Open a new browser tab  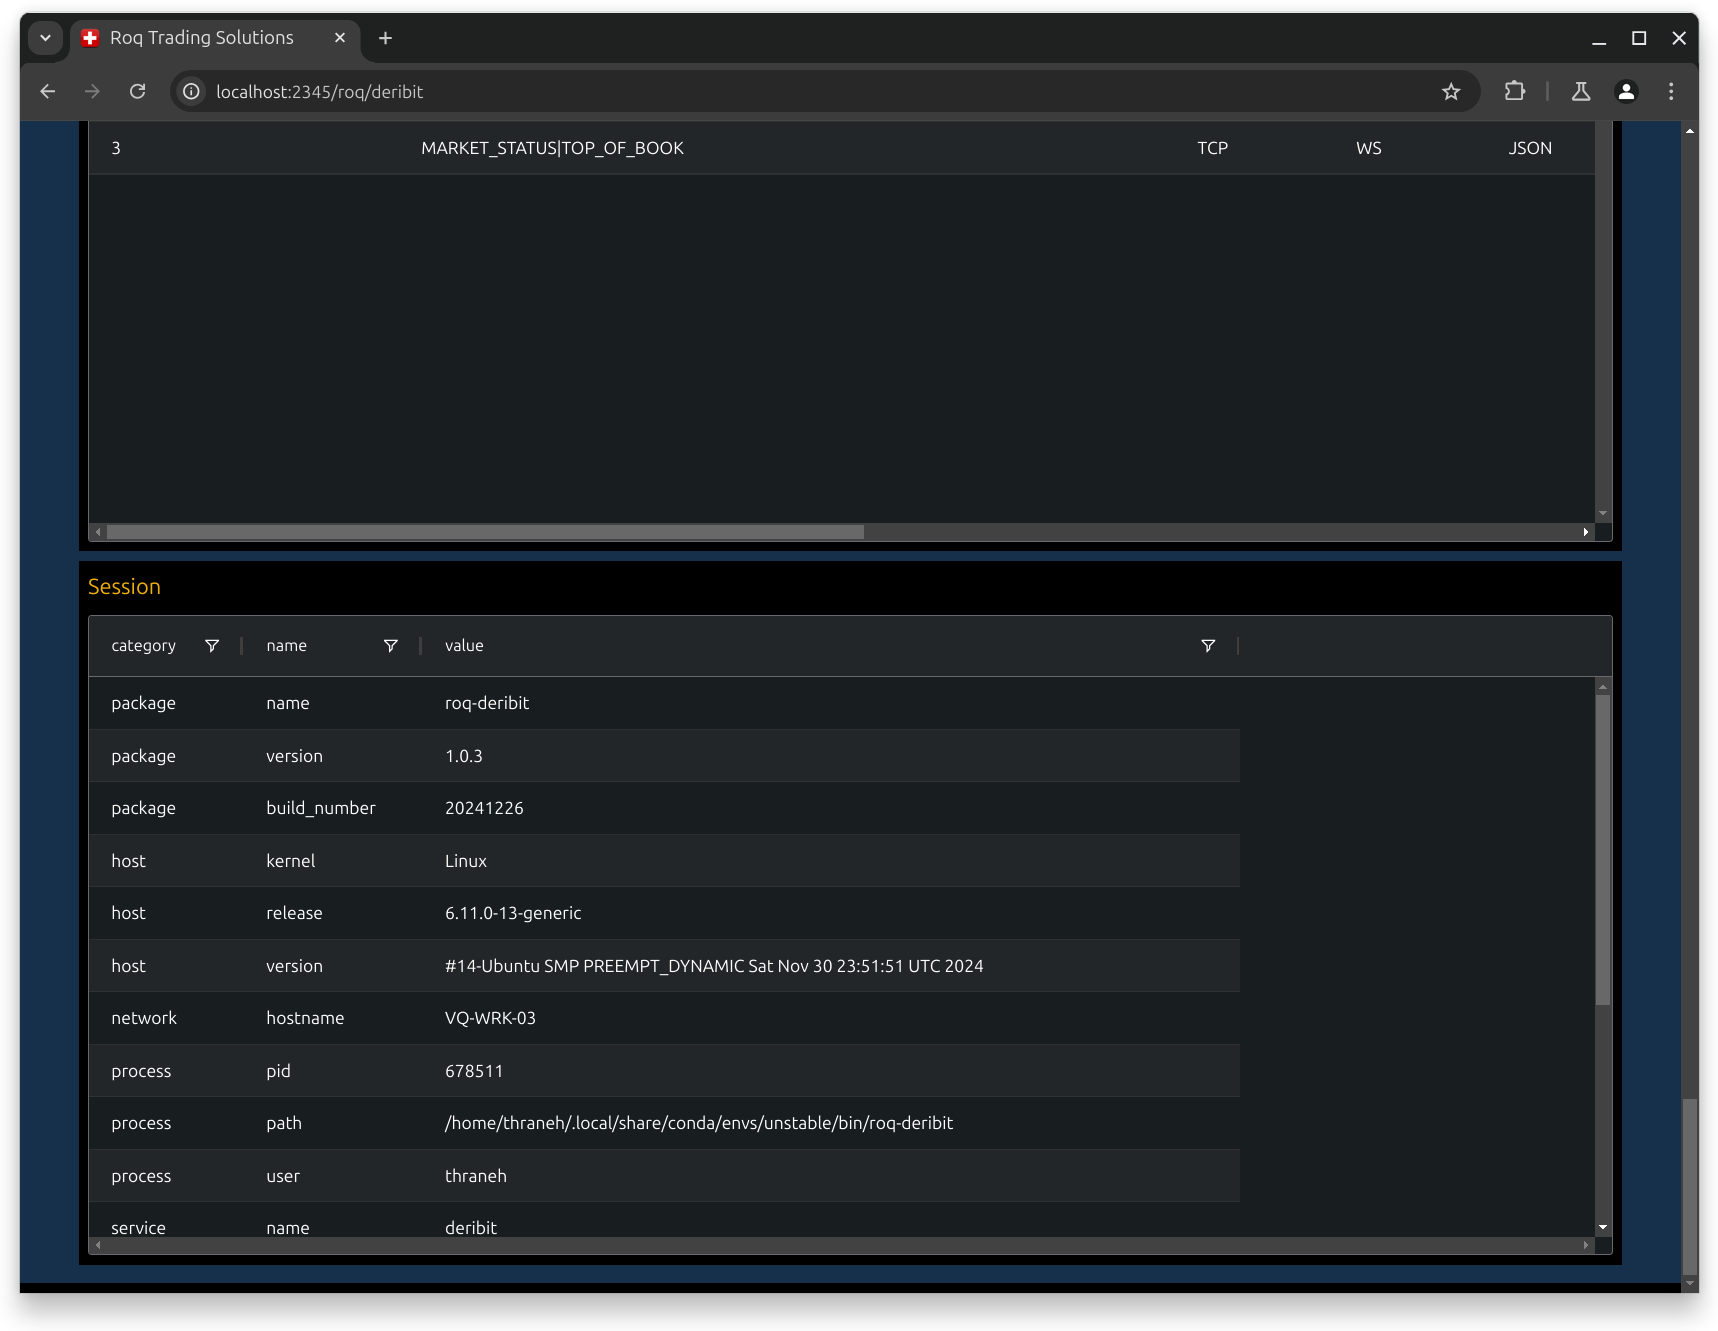point(385,38)
